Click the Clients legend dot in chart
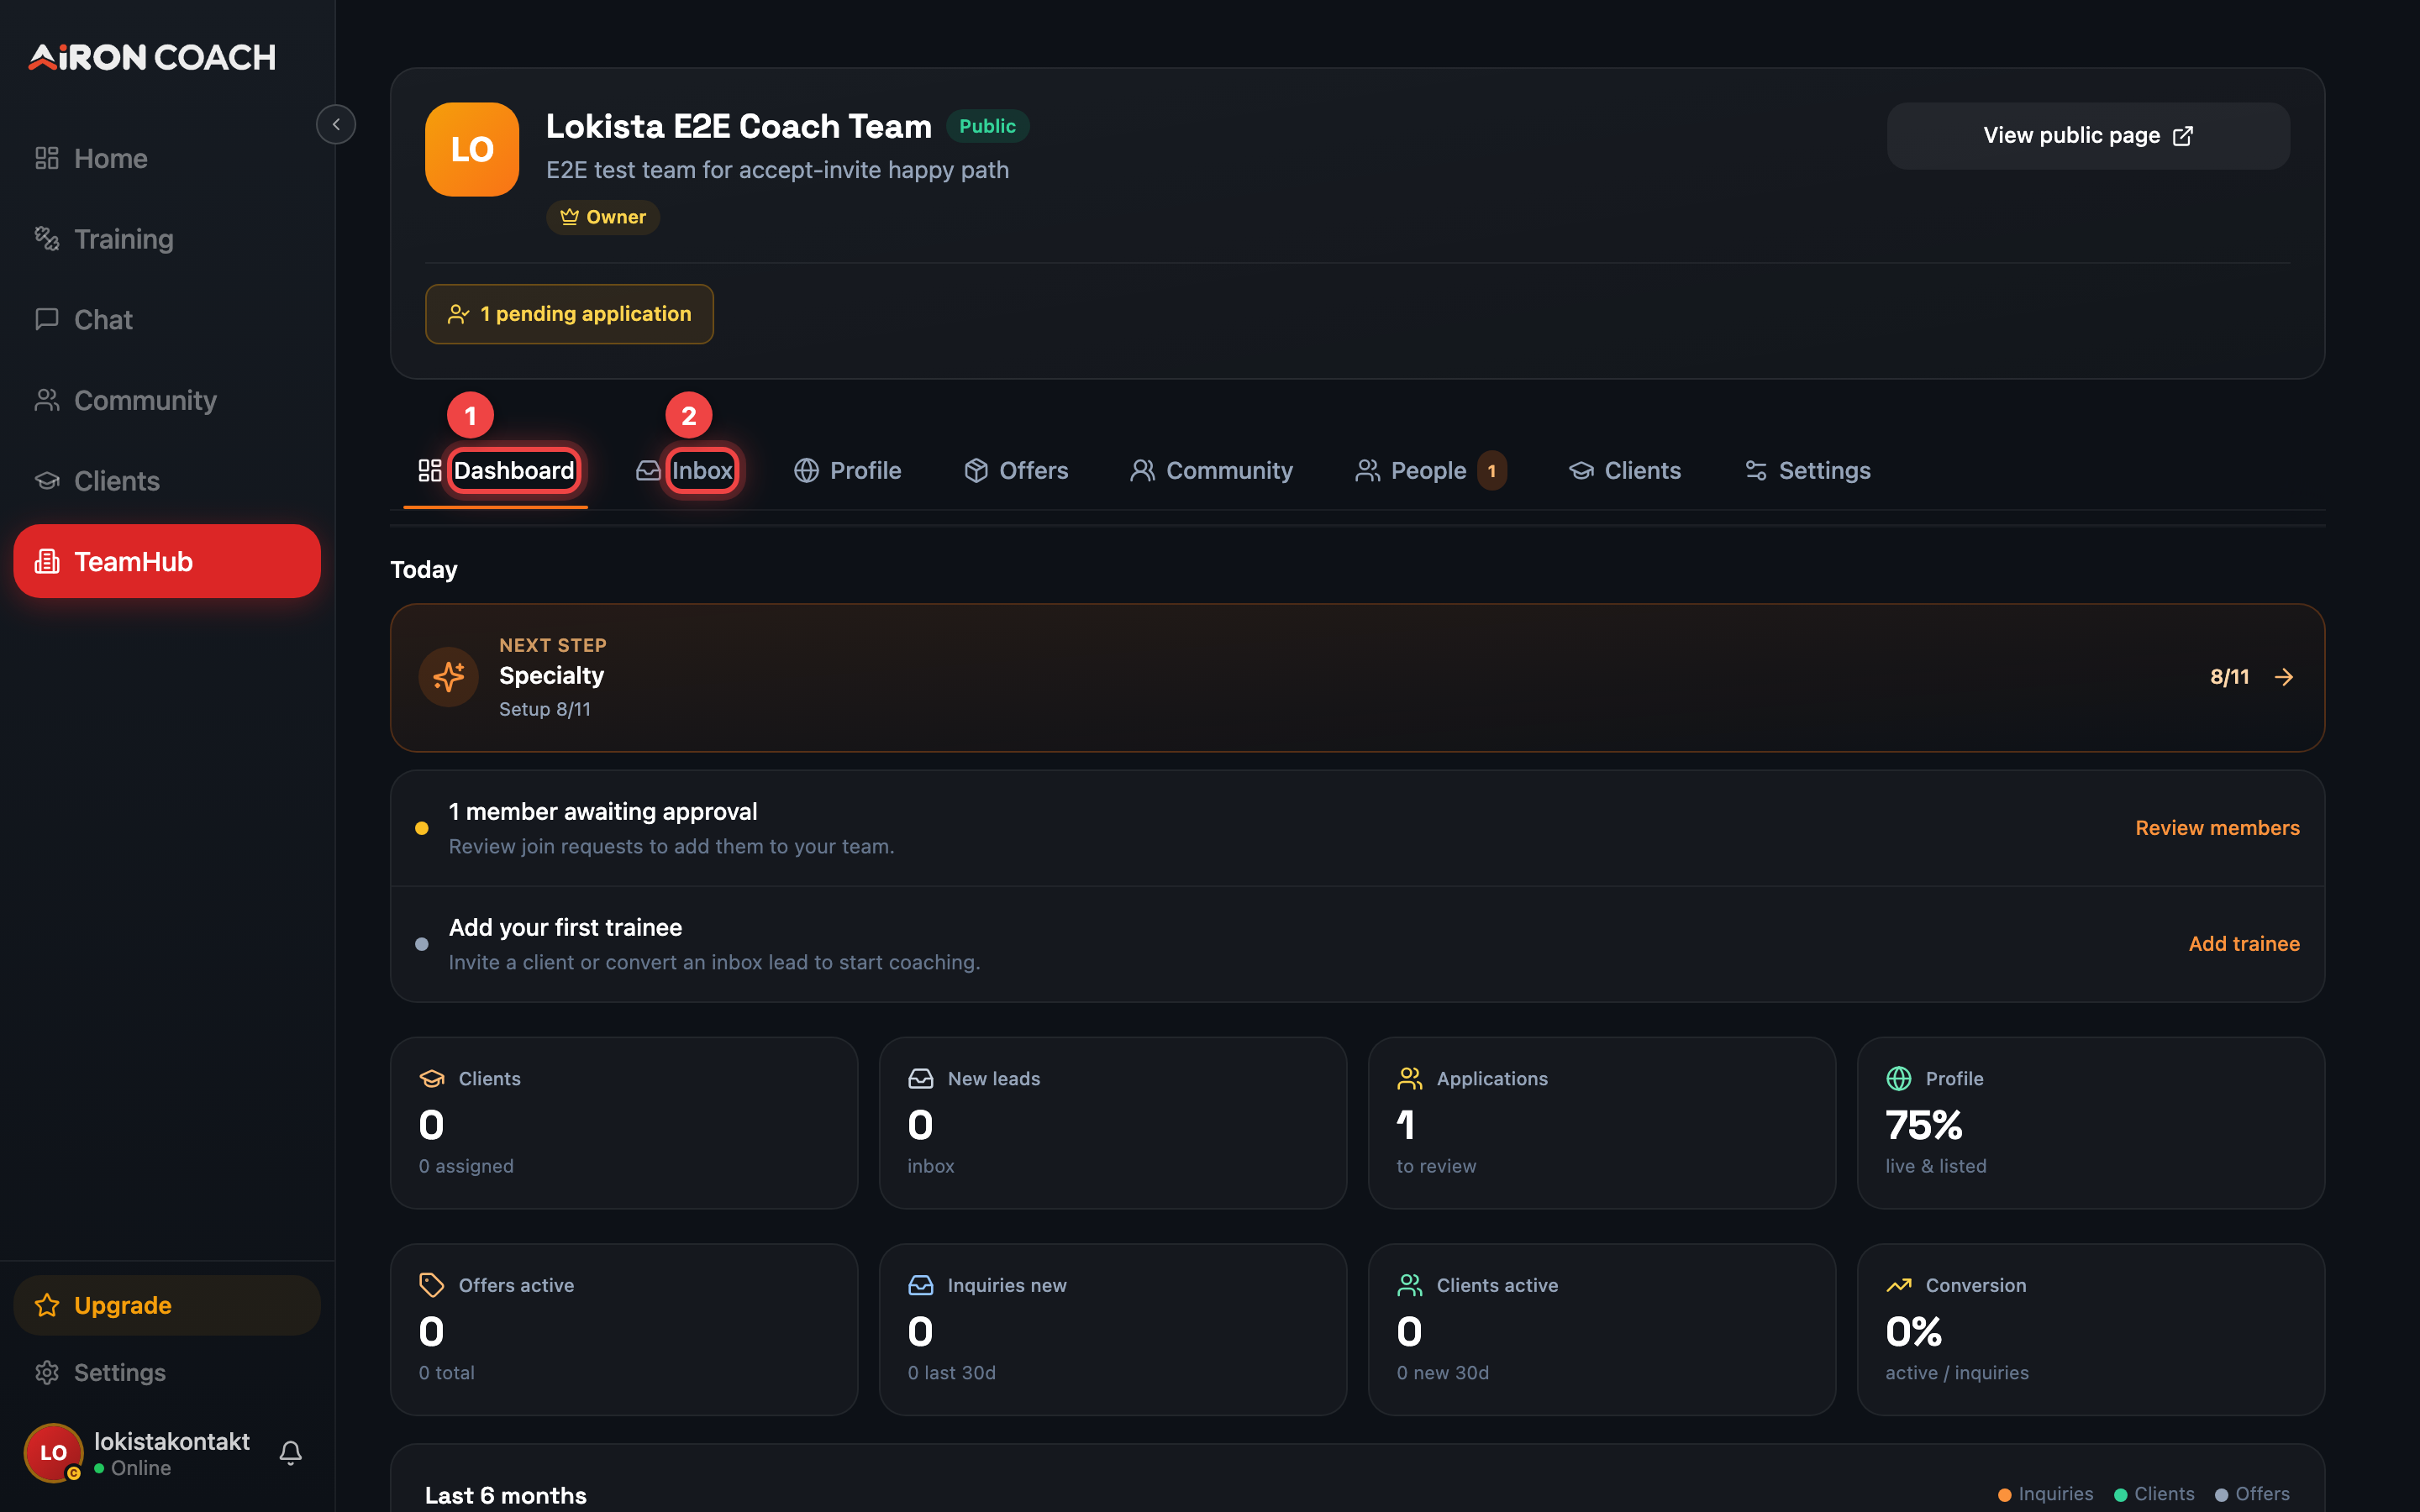The width and height of the screenshot is (2420, 1512). [2120, 1495]
